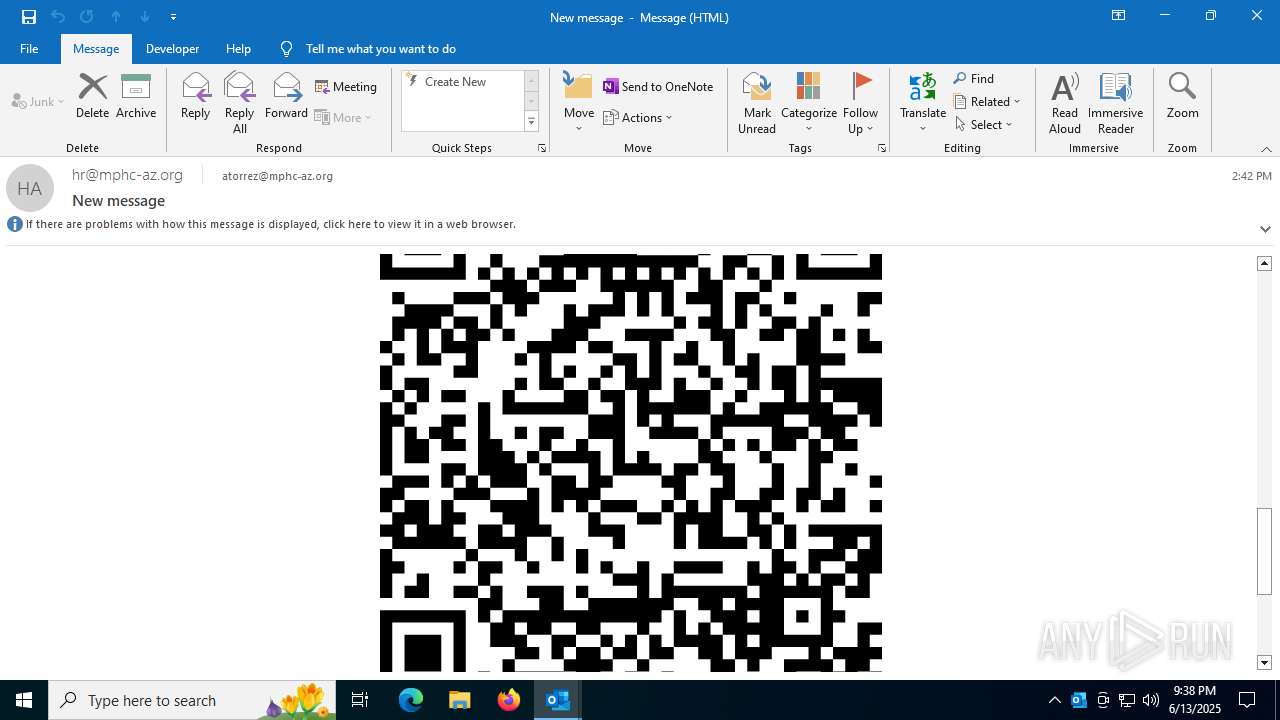Open the Help ribbon tab

tap(238, 48)
